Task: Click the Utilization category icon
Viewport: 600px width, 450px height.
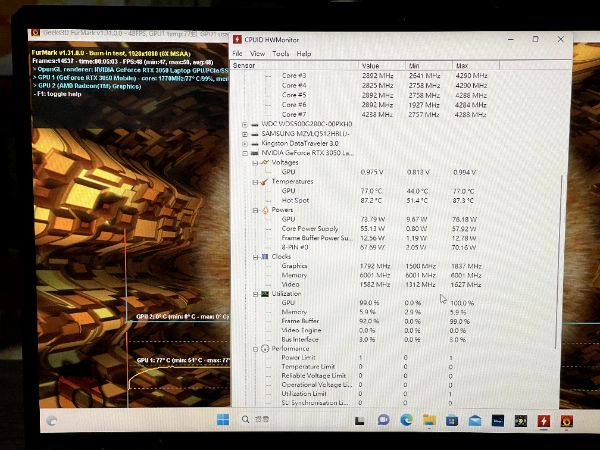Action: click(265, 294)
